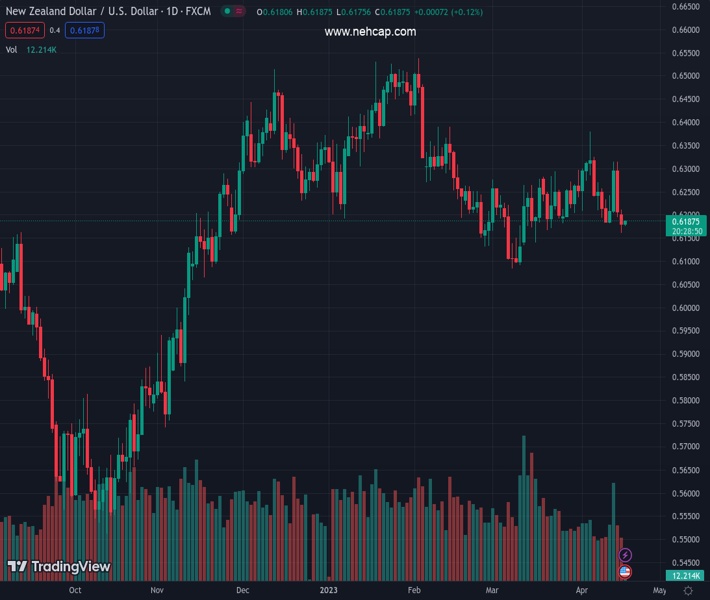Click the 0.65000 level on price scale

684,76
